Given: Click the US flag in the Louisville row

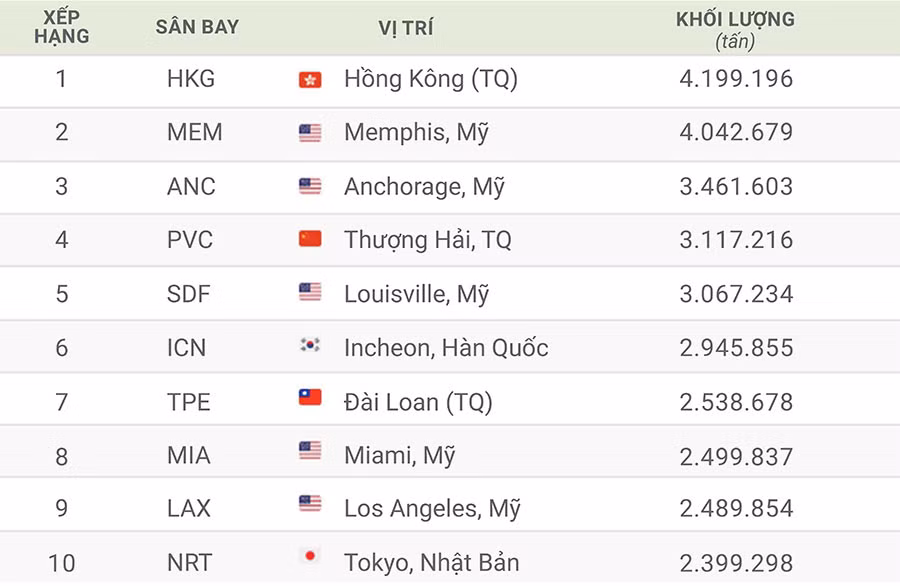Looking at the screenshot, I should (x=310, y=292).
